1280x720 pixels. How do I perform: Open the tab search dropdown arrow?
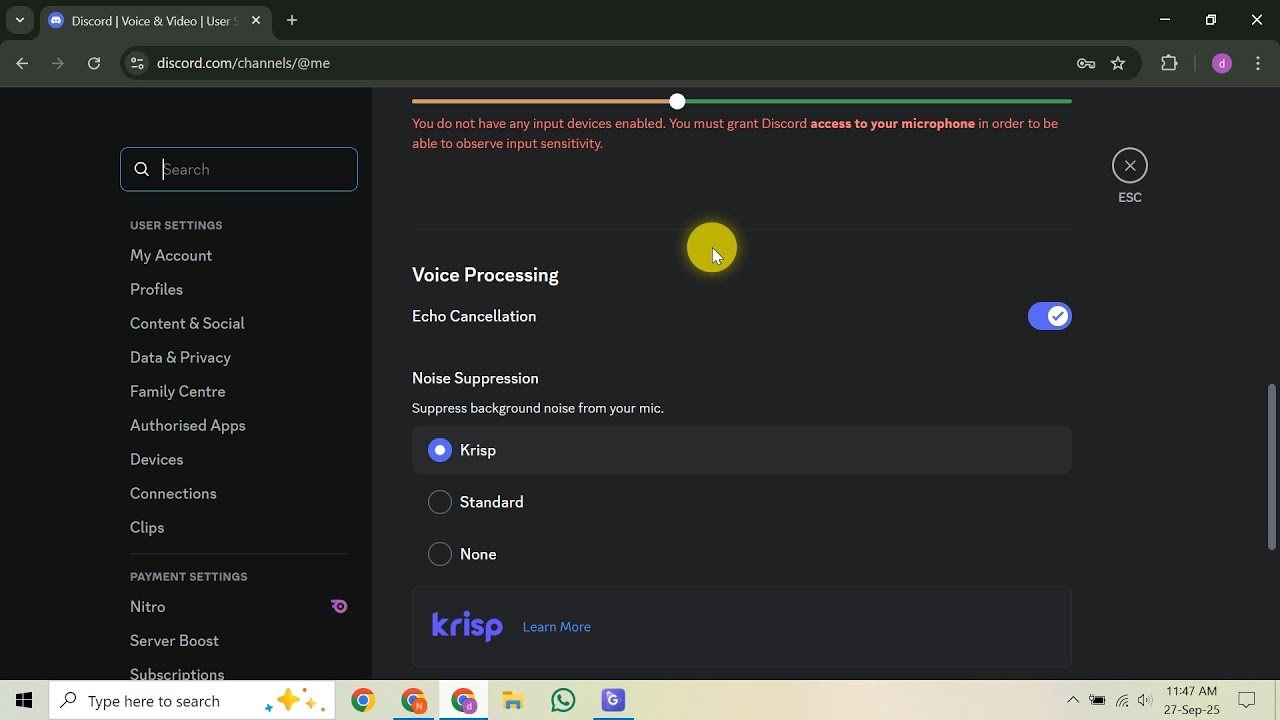[x=19, y=20]
